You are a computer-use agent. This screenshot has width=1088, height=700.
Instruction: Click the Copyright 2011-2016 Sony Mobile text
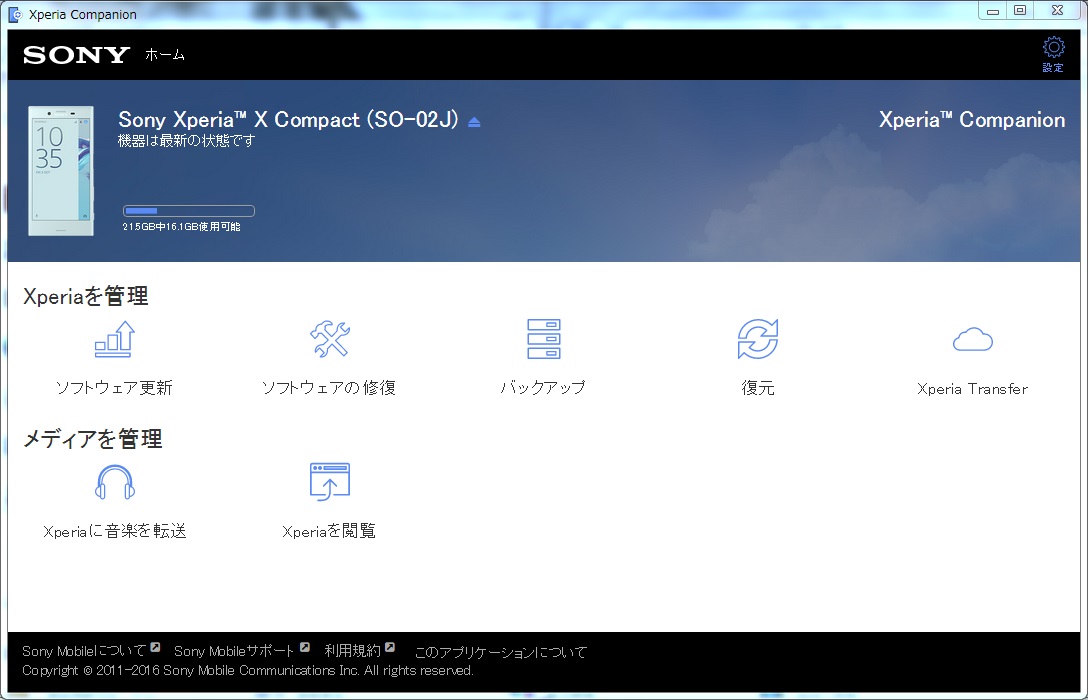[x=248, y=671]
